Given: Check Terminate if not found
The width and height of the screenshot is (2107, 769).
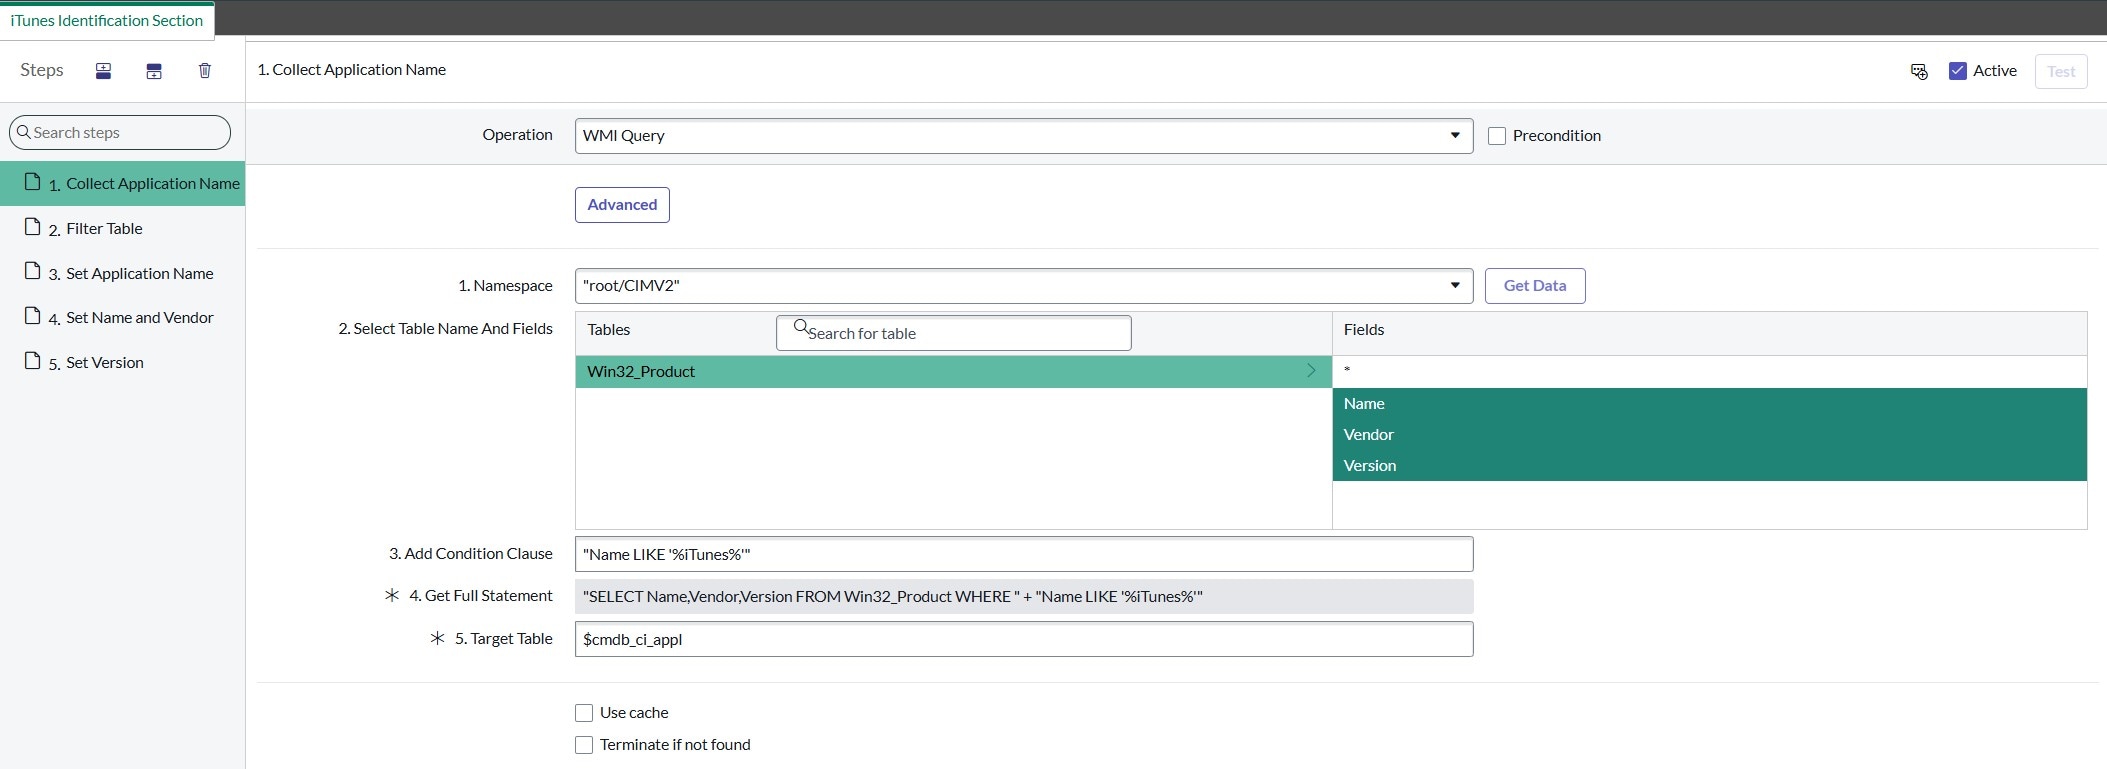Looking at the screenshot, I should [584, 745].
